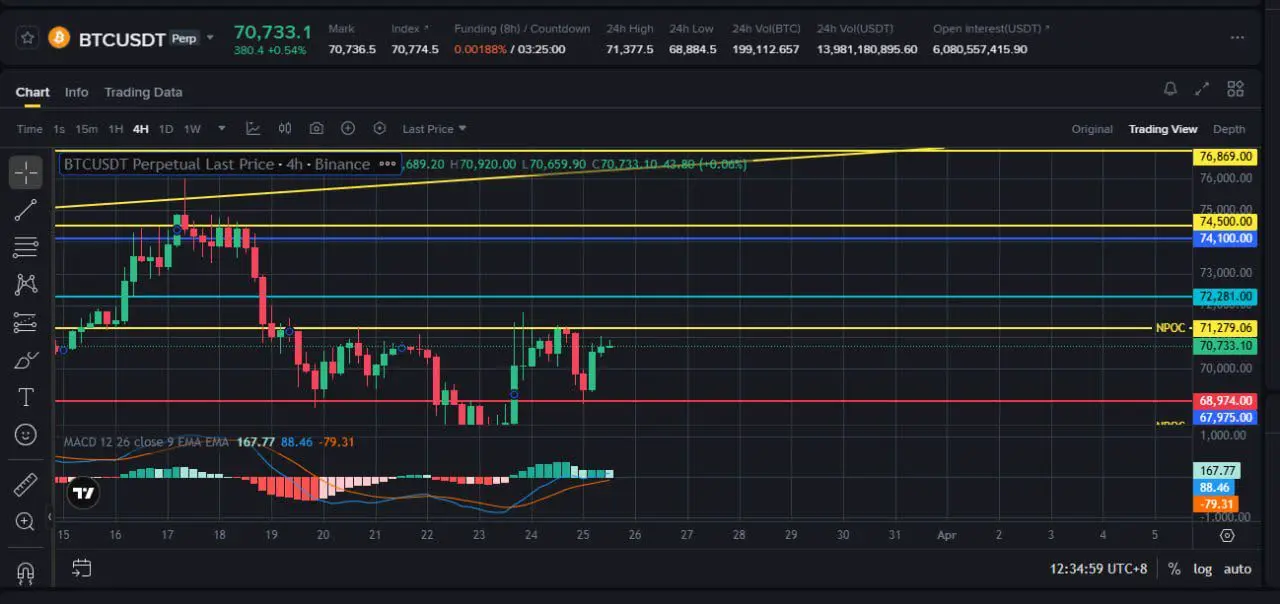Add BTCUSDT to favorites with star icon
Screen dimensions: 1280x604
(27, 38)
